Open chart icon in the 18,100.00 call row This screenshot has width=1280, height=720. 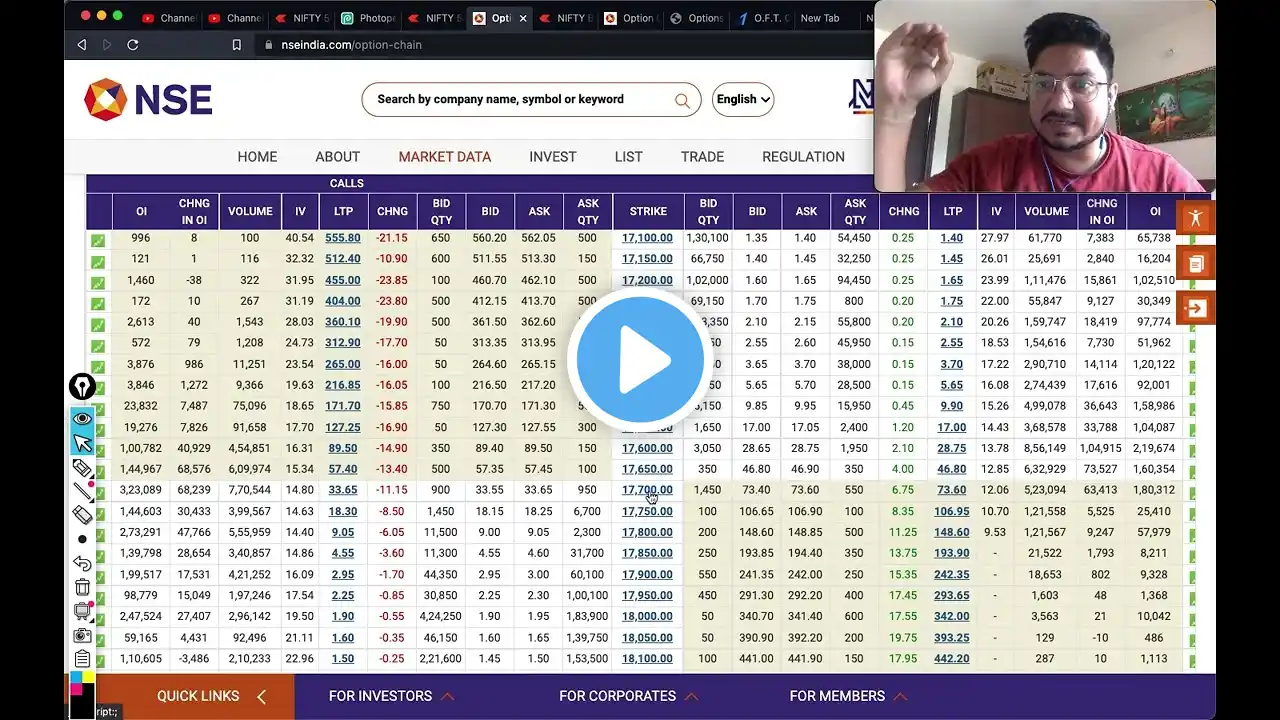coord(98,660)
